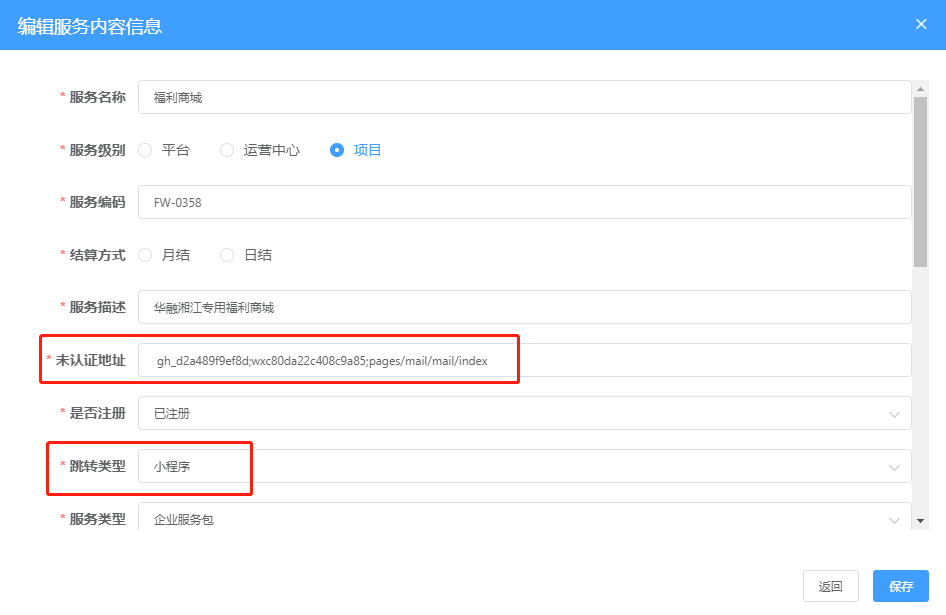This screenshot has height=615, width=946.
Task: Click the 保存 button
Action: 900,586
